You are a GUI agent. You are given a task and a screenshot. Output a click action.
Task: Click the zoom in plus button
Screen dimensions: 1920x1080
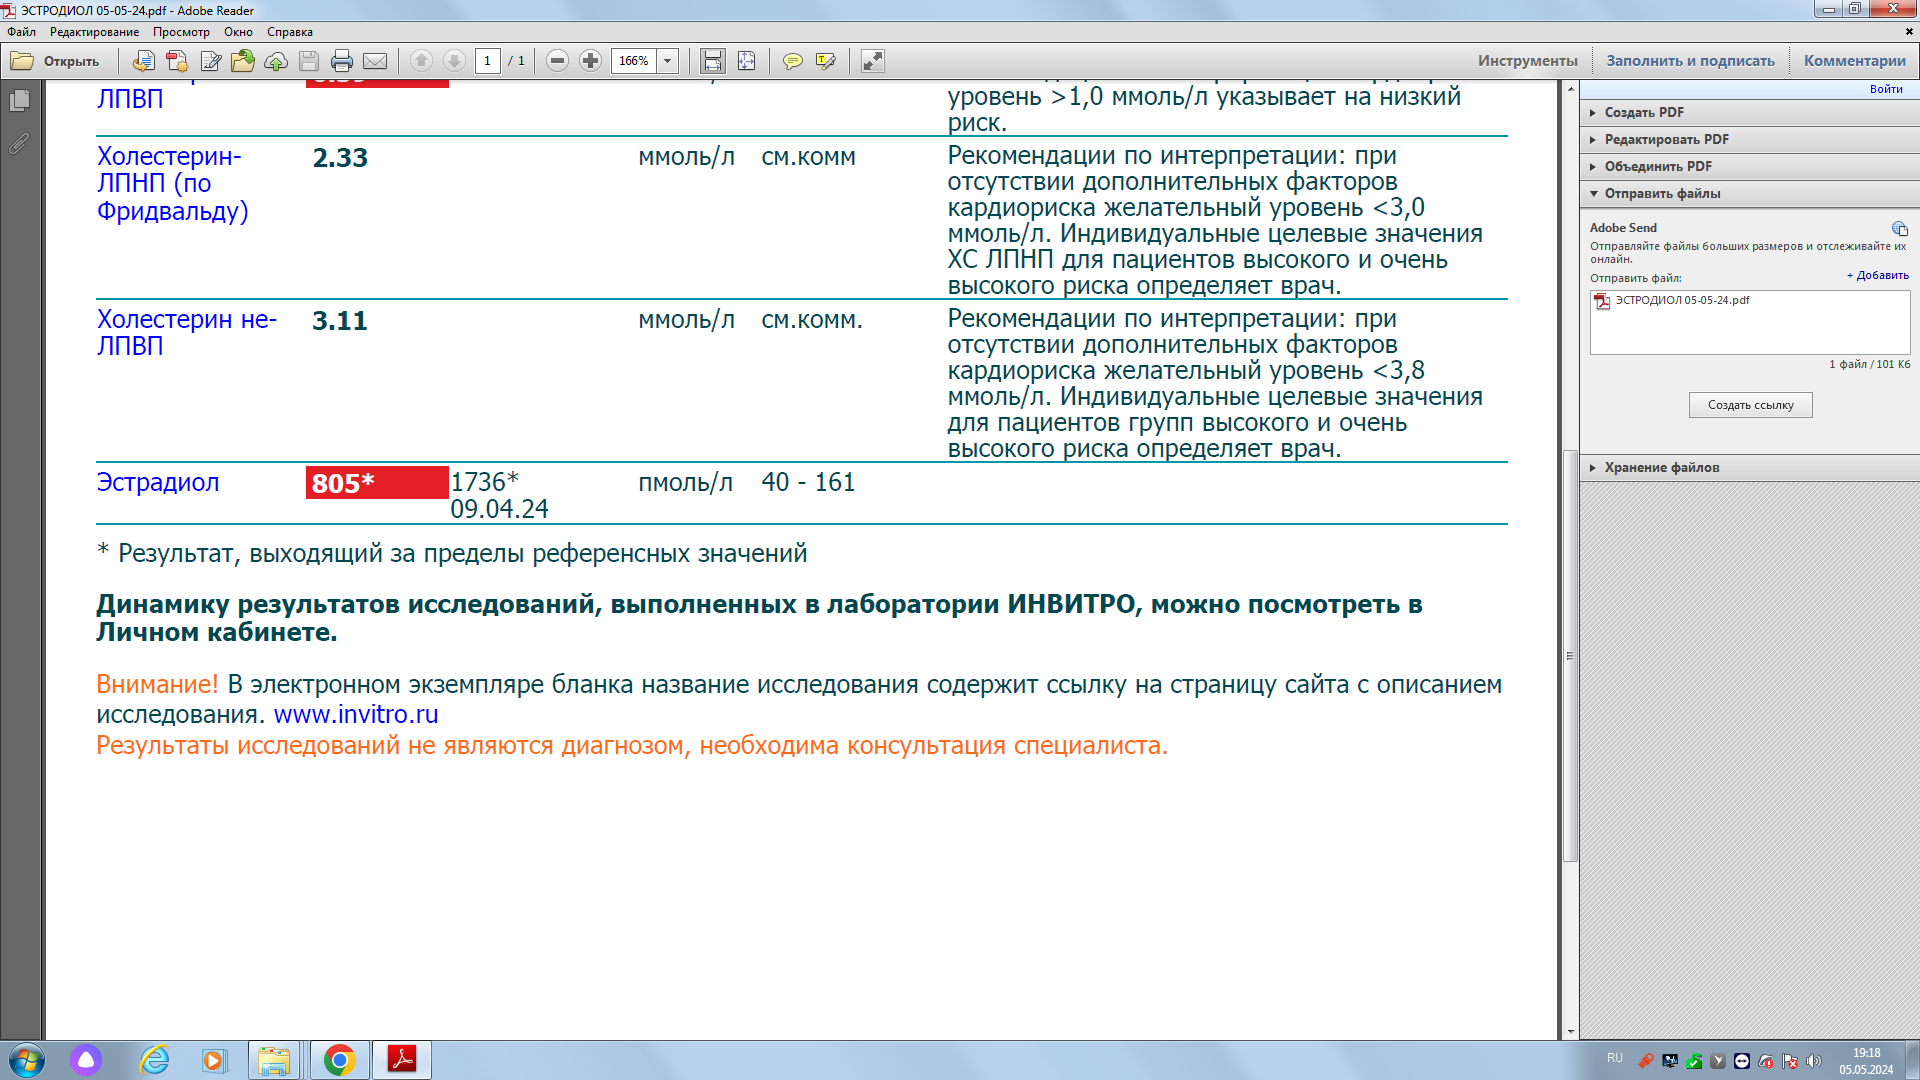pyautogui.click(x=591, y=61)
